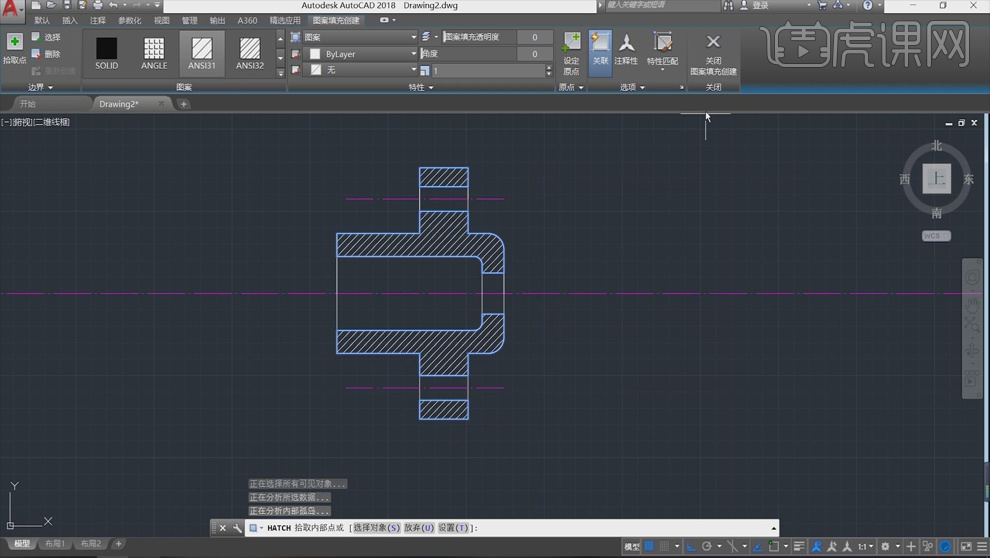Click the Pick Points (拾取点) hatch button
This screenshot has height=558, width=990.
[x=14, y=49]
